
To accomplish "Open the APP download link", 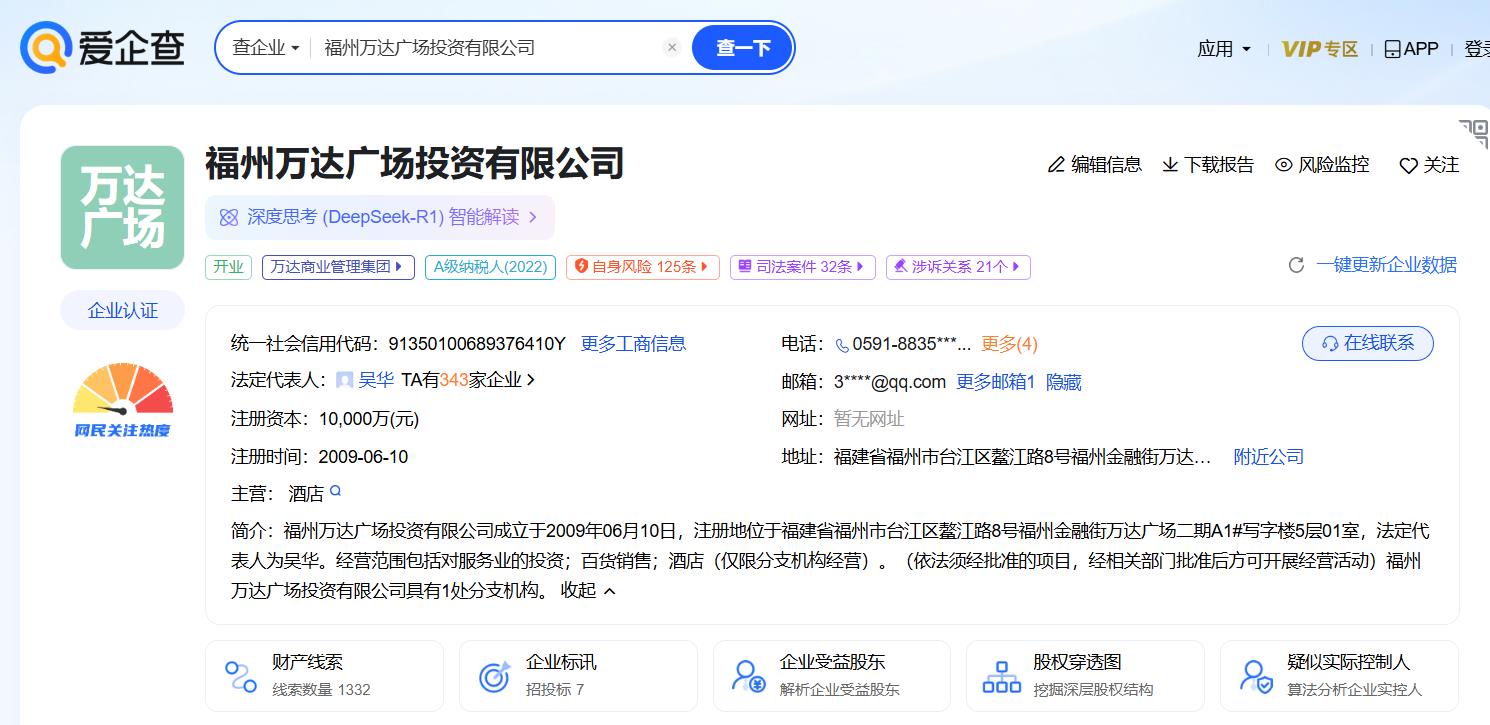I will tap(1411, 49).
